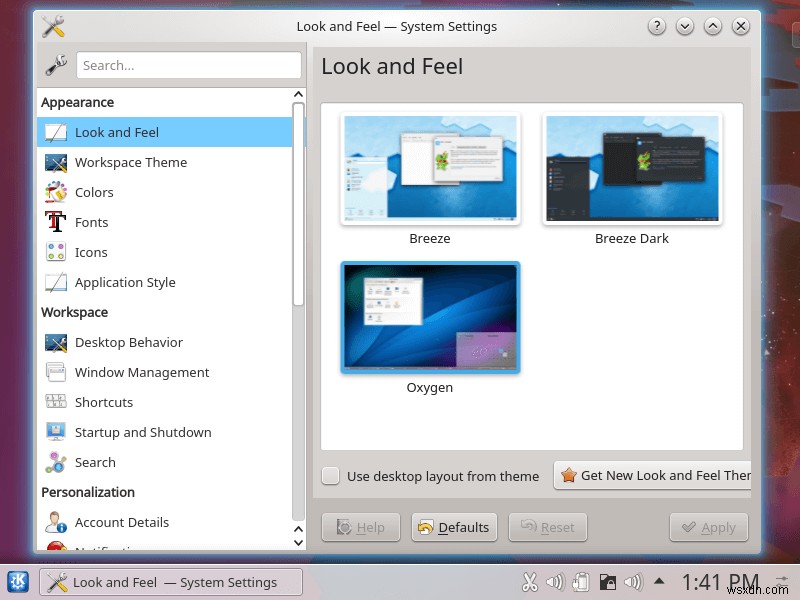Open Fonts settings
The image size is (800, 600).
91,222
